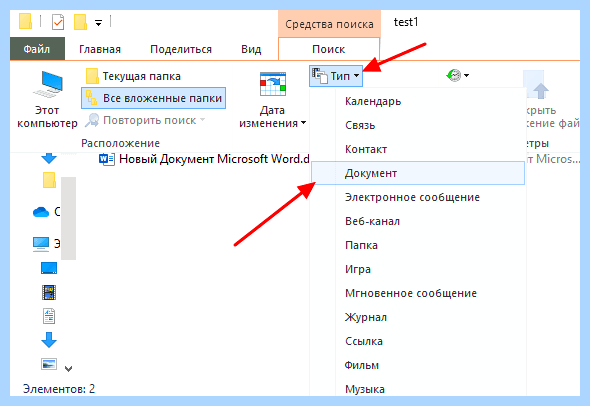The width and height of the screenshot is (590, 406).
Task: Open the Pictures icon in sidebar
Action: (x=49, y=364)
